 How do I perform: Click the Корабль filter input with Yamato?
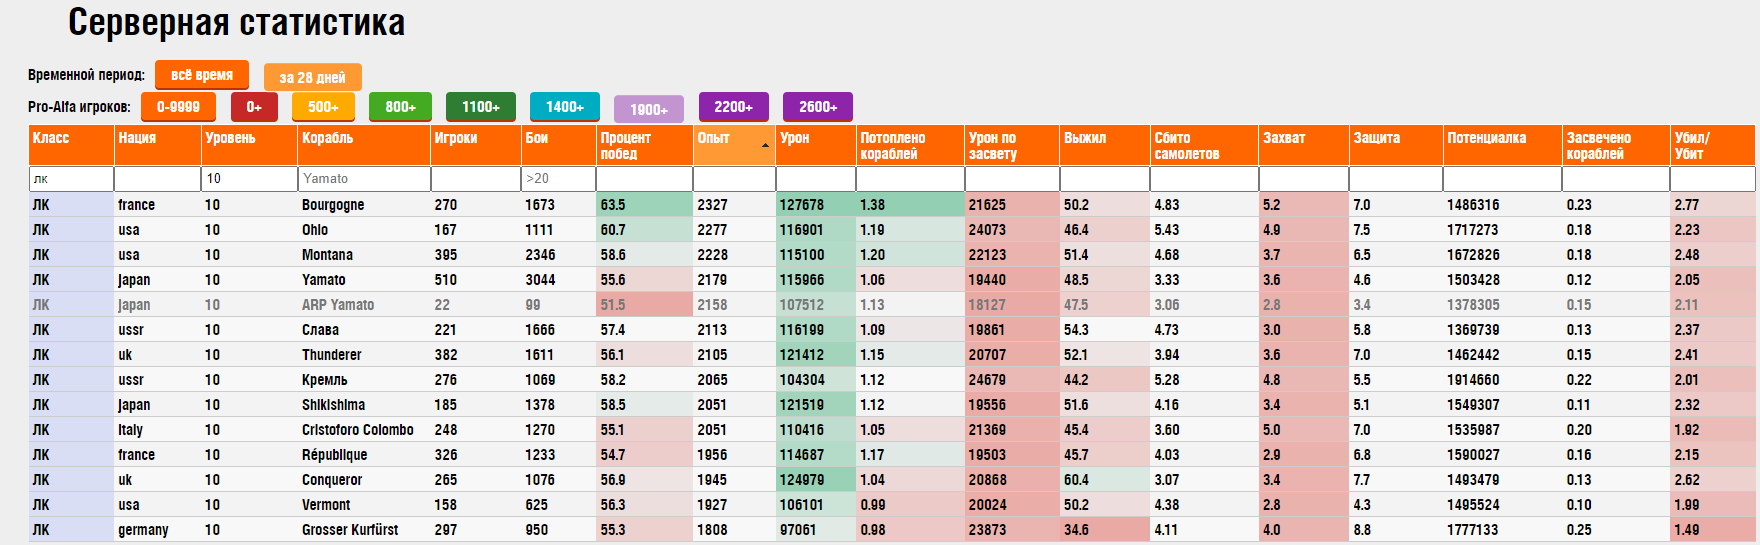(364, 179)
